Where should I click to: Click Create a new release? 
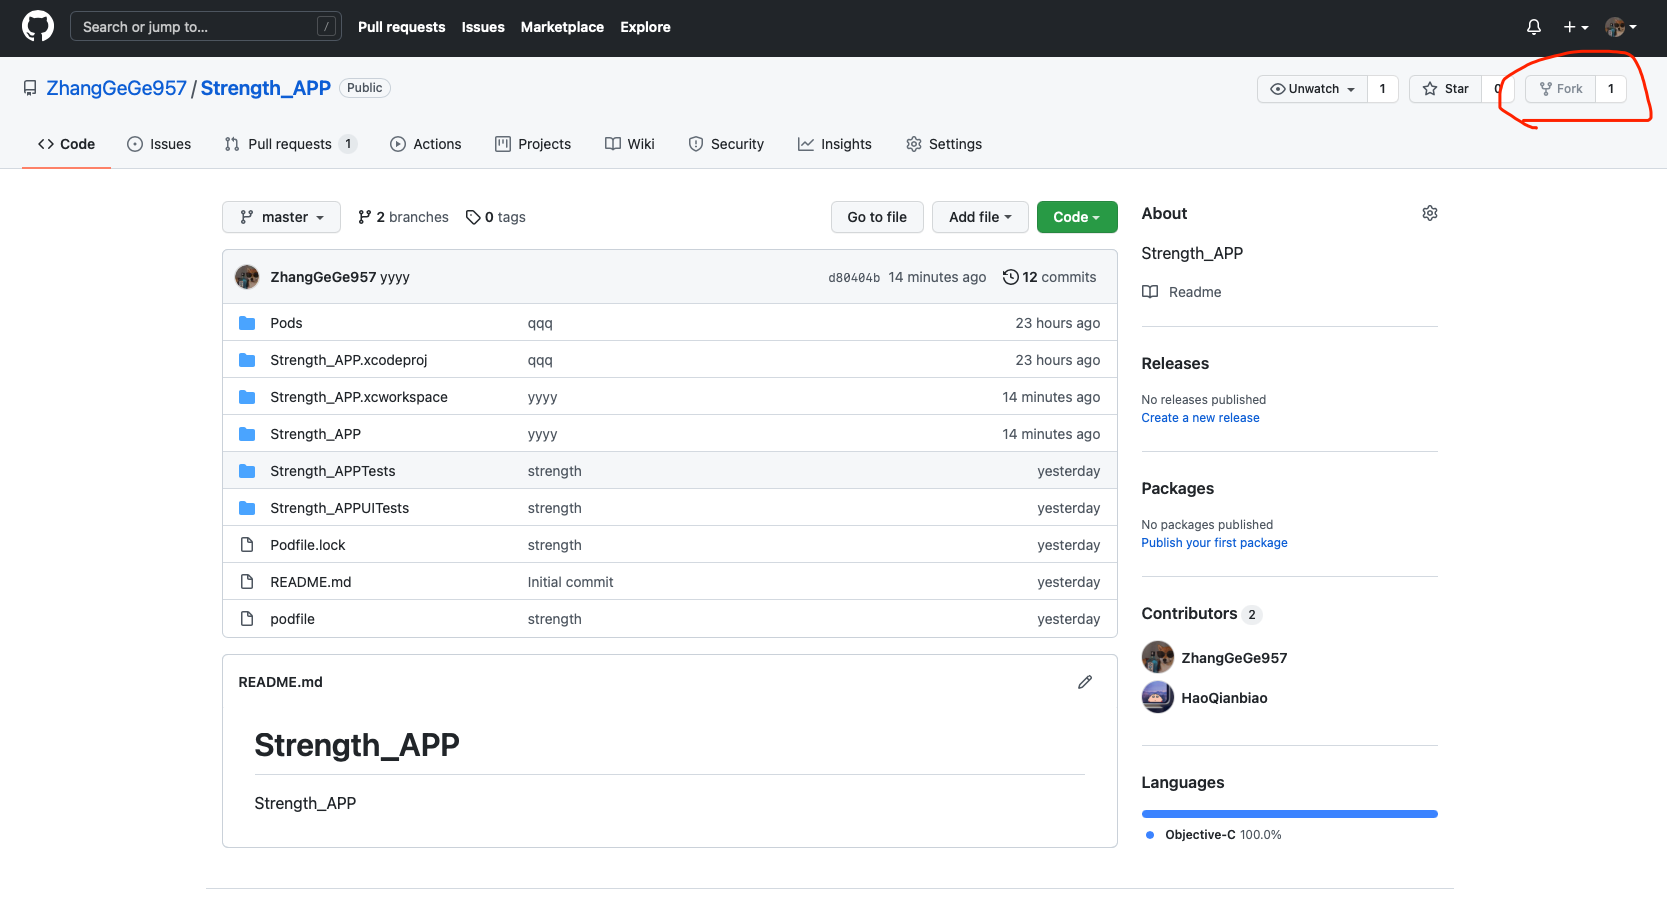pyautogui.click(x=1200, y=418)
